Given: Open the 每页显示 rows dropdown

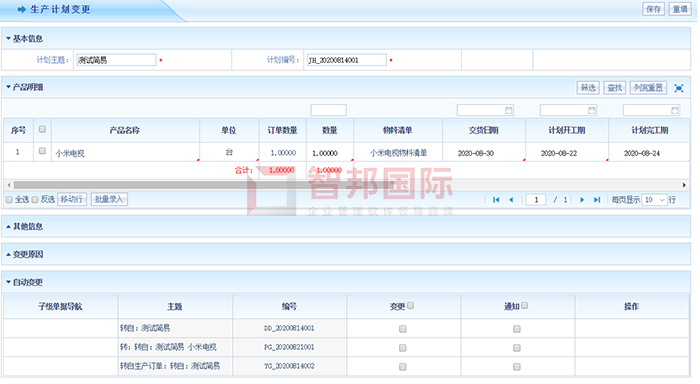Looking at the screenshot, I should point(655,200).
